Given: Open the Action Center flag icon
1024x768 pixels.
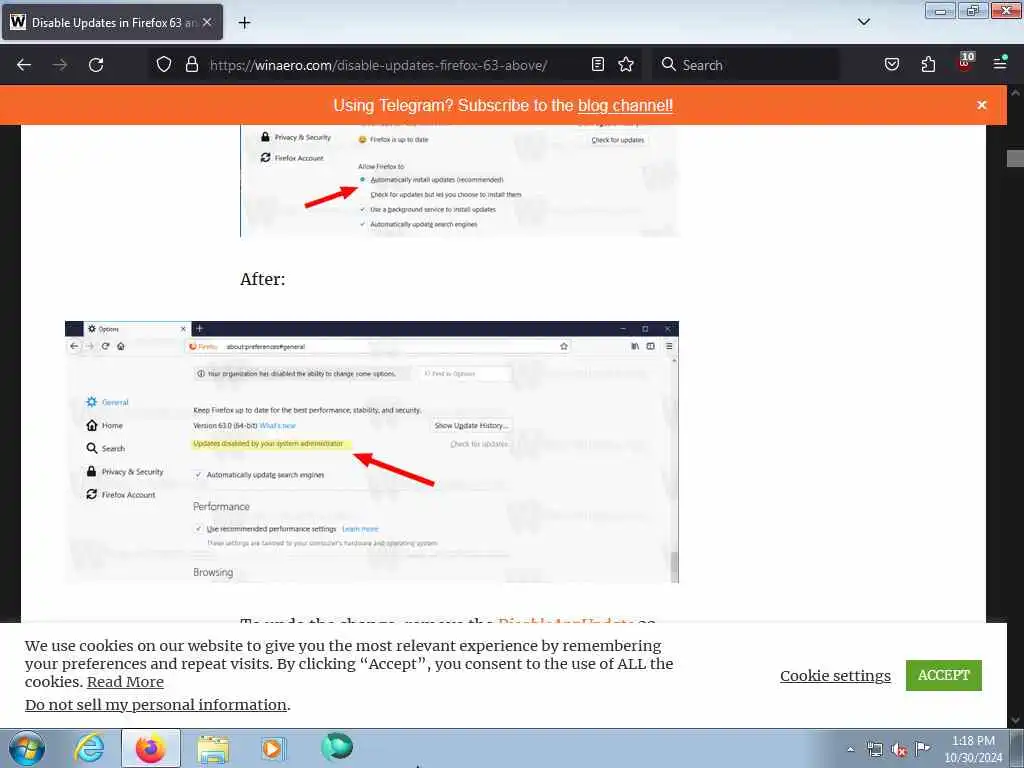Looking at the screenshot, I should tap(923, 748).
